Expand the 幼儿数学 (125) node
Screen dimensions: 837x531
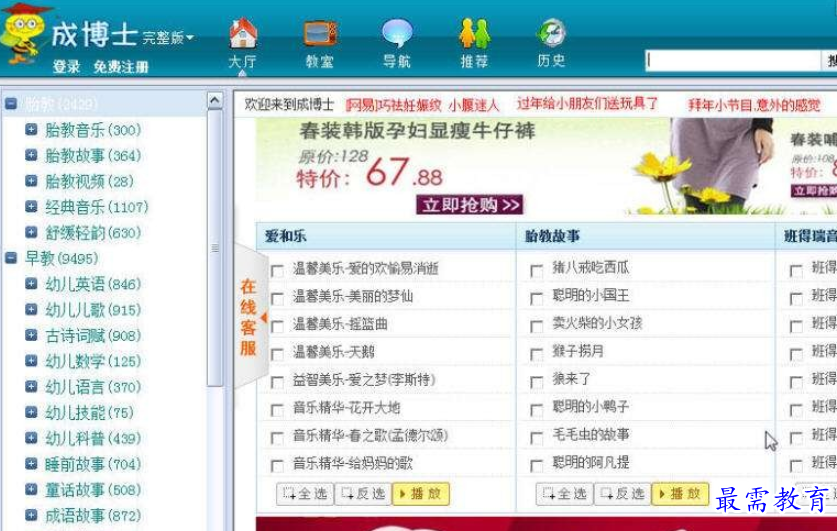(31, 361)
